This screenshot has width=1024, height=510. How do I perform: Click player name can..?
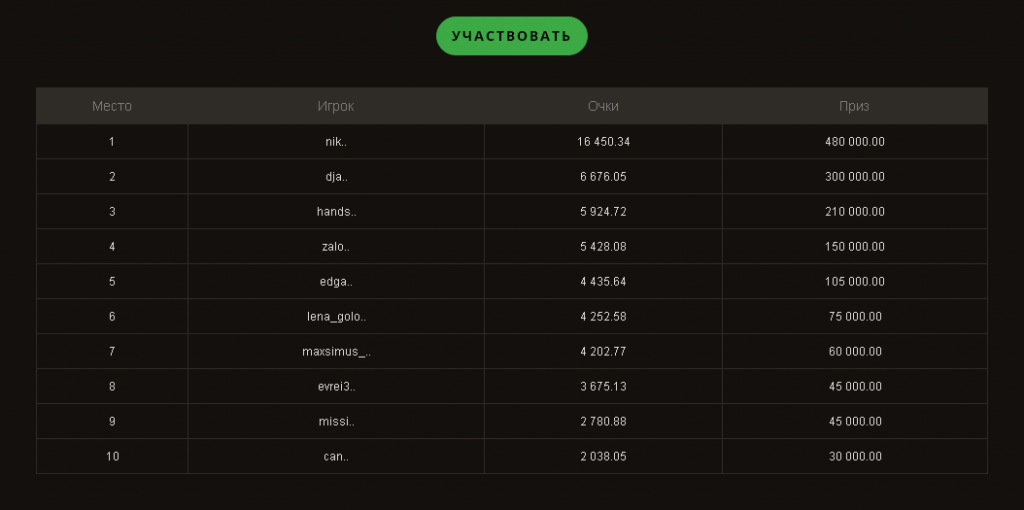coord(336,457)
